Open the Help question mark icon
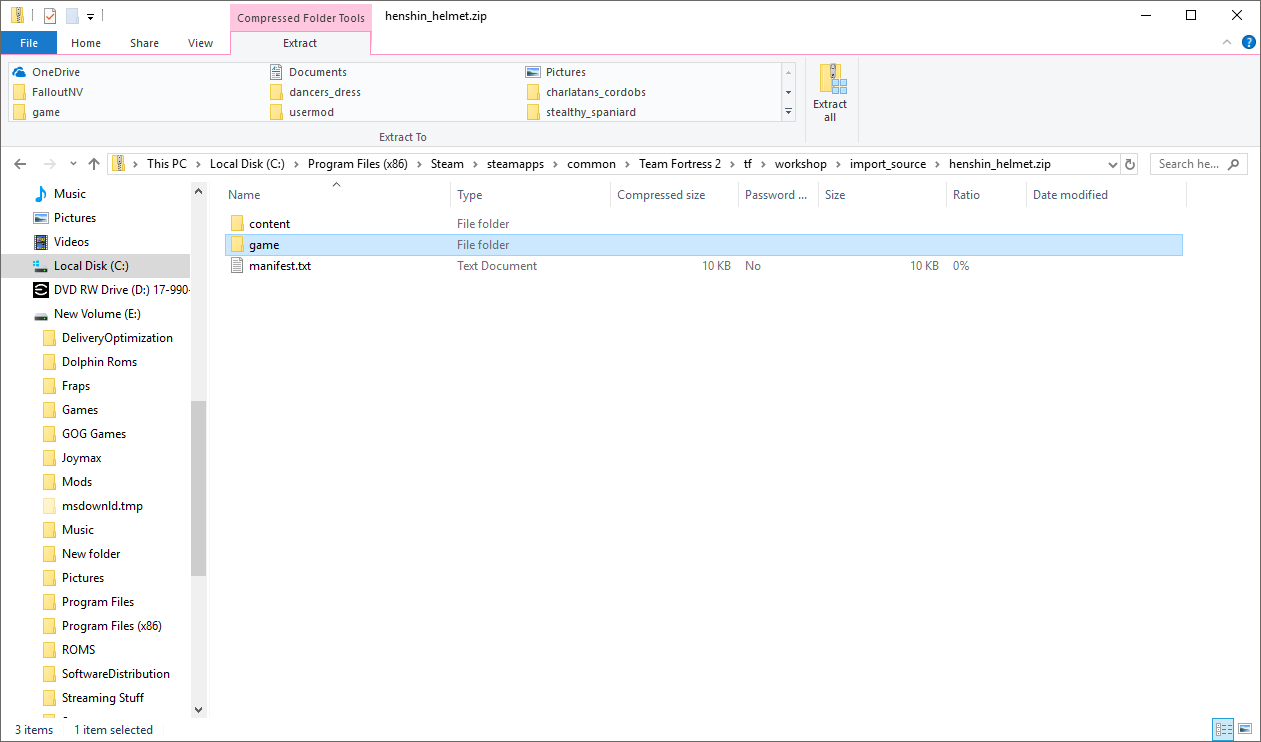1261x742 pixels. click(x=1248, y=43)
